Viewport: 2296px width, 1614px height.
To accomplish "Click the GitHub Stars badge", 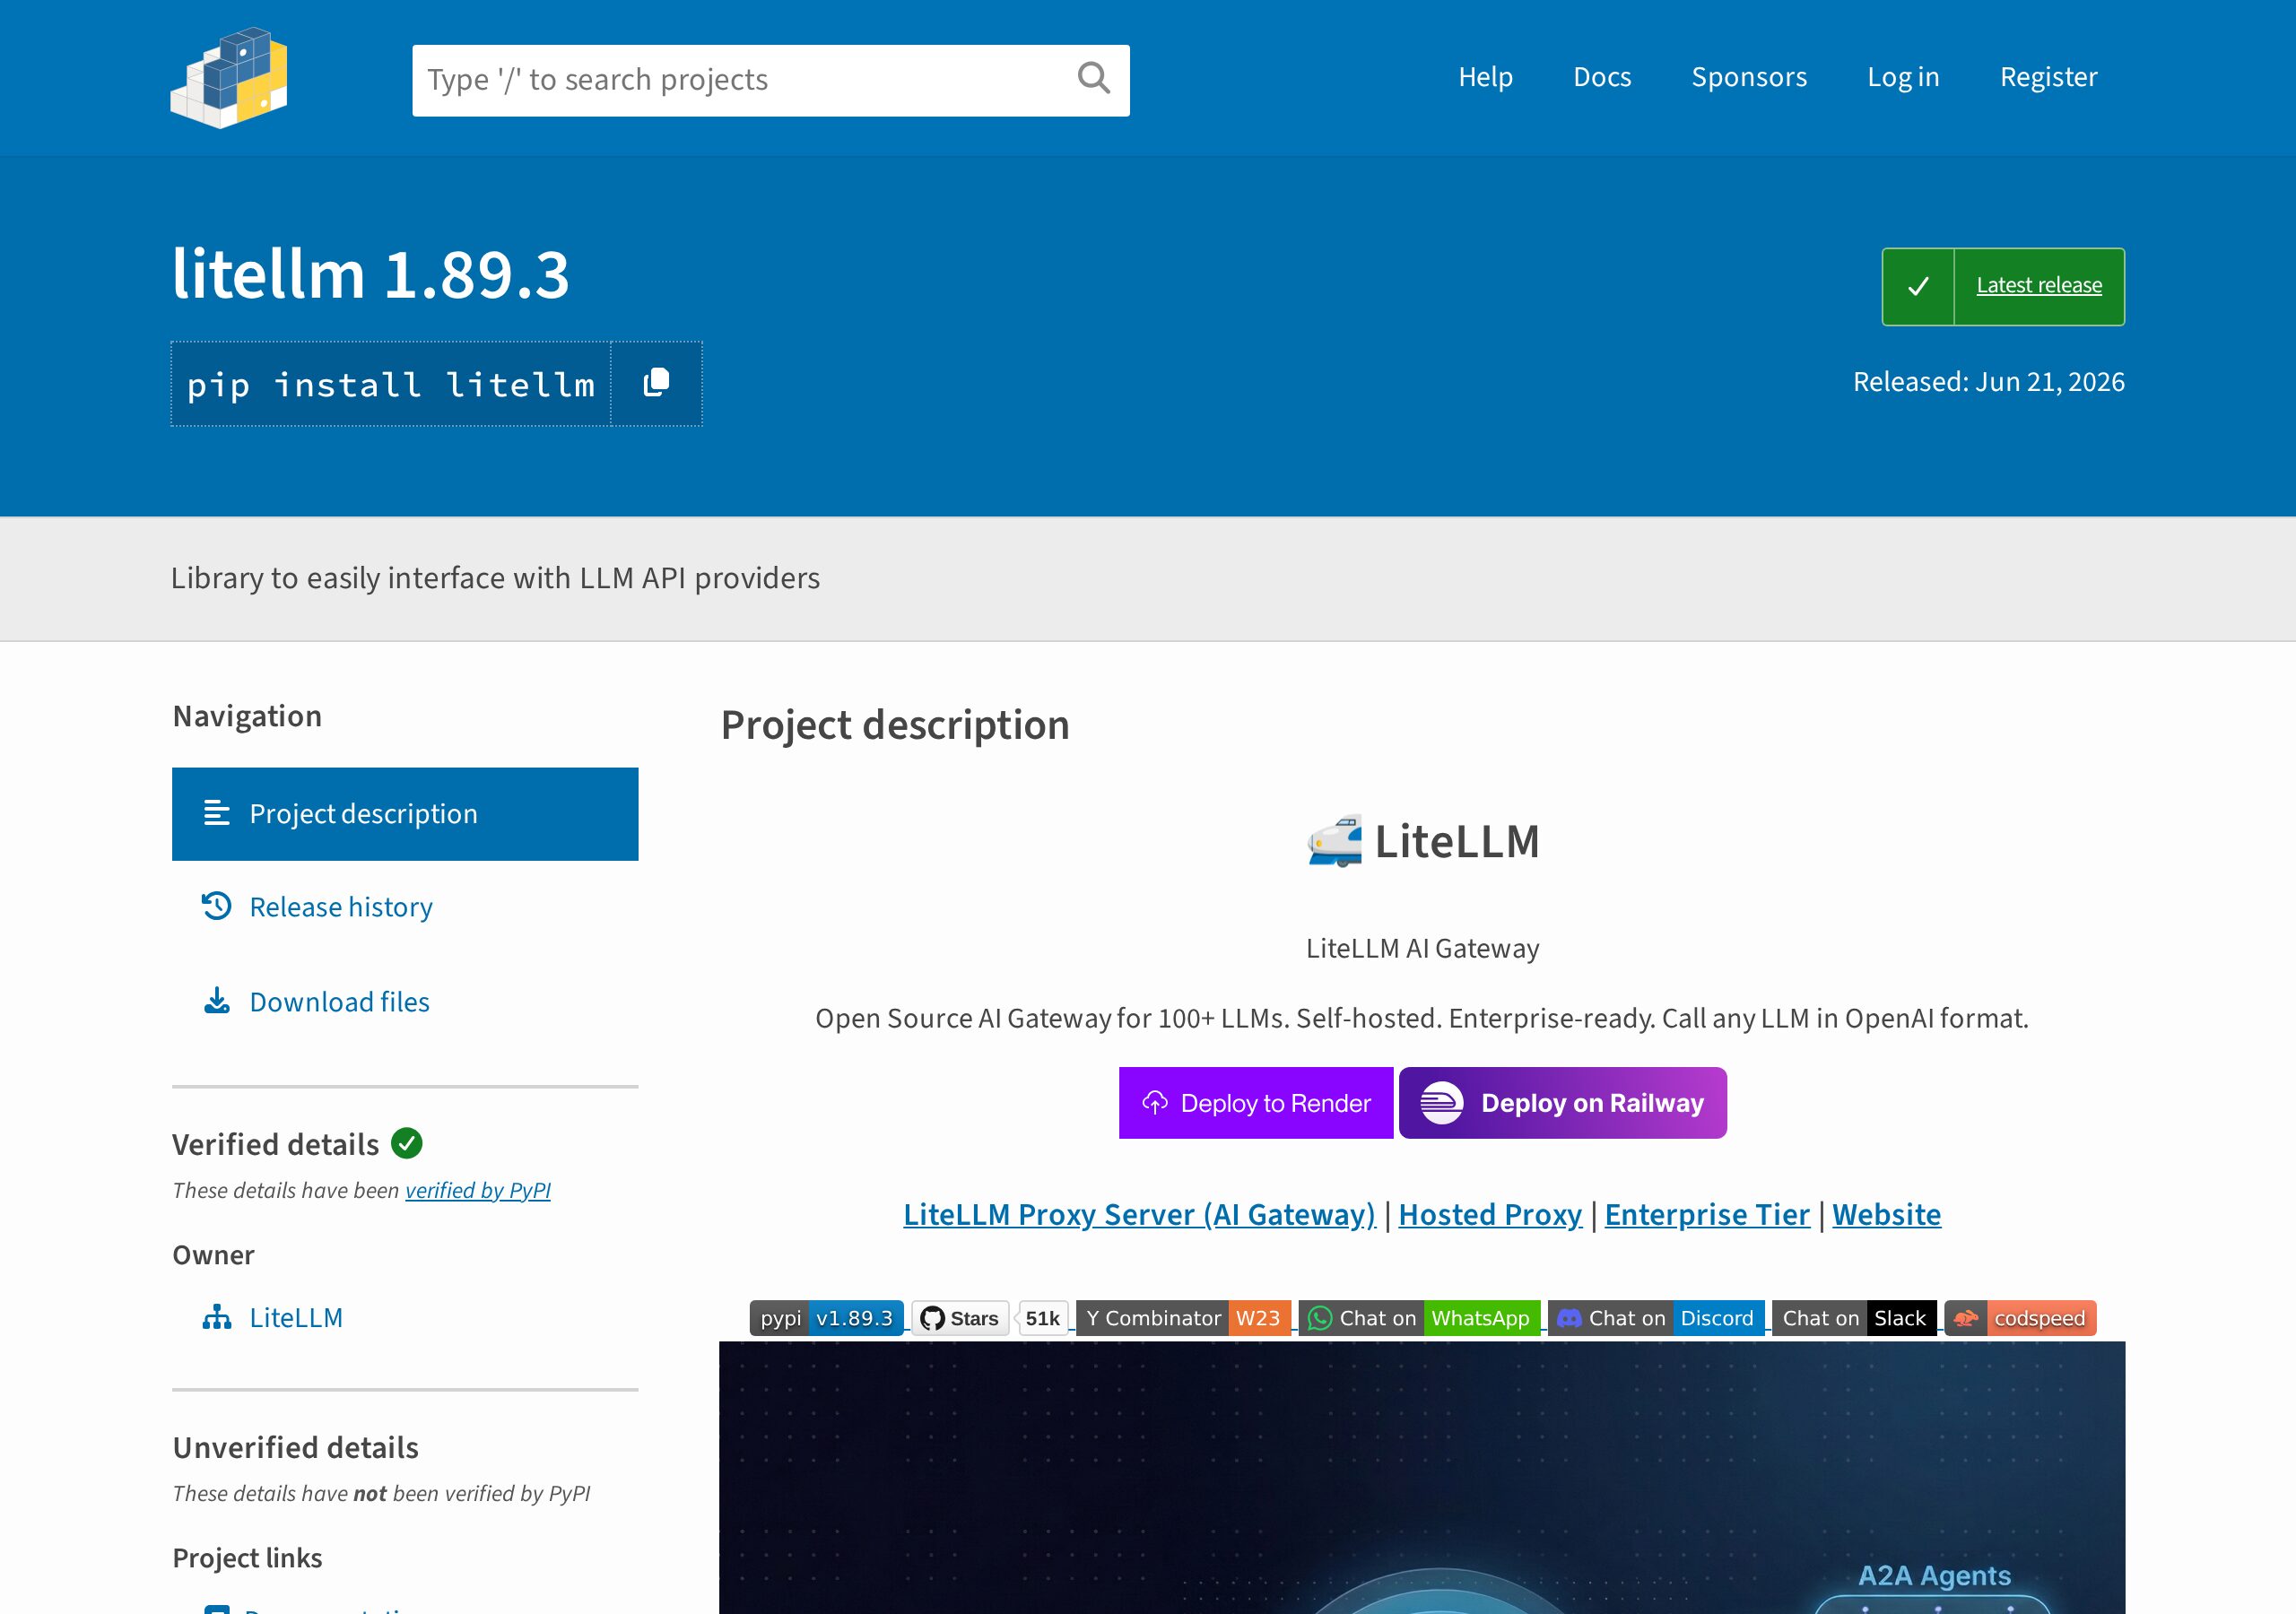I will (x=960, y=1318).
